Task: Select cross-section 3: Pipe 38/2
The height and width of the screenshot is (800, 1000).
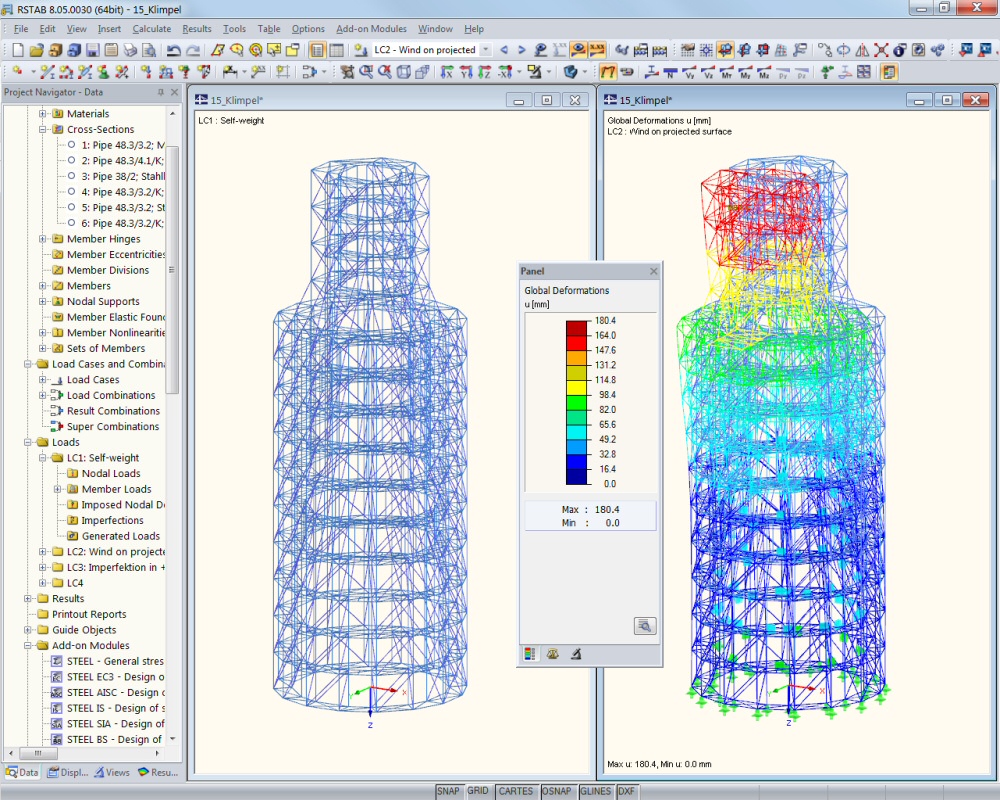Action: click(116, 176)
